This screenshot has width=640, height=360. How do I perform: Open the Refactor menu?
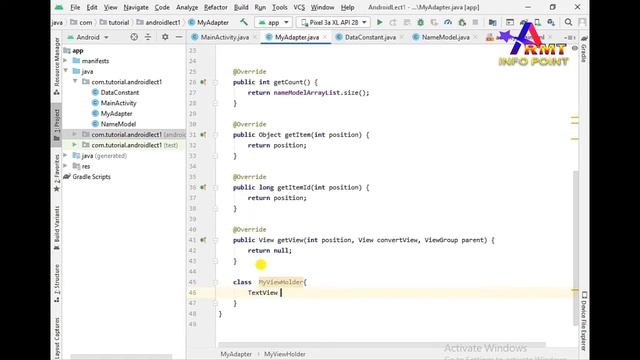216,7
